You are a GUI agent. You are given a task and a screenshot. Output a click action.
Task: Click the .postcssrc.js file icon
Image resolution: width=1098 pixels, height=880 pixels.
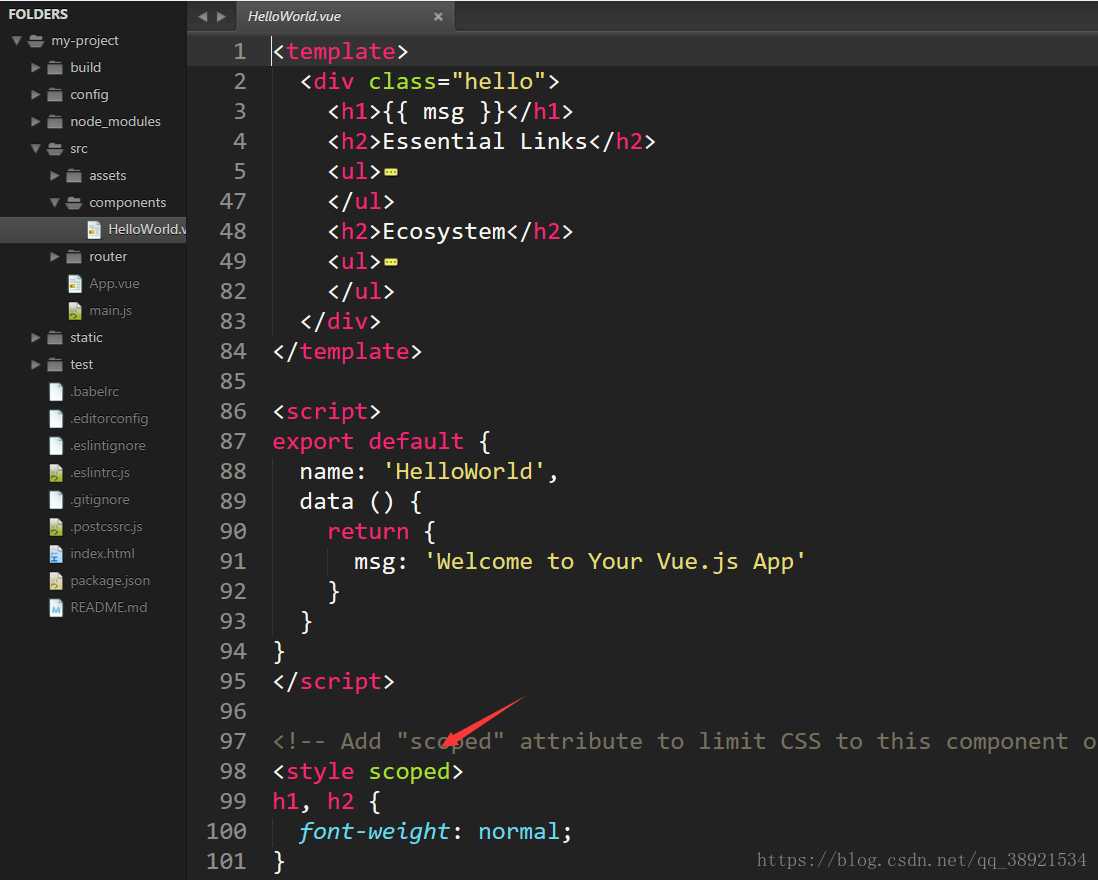[56, 526]
